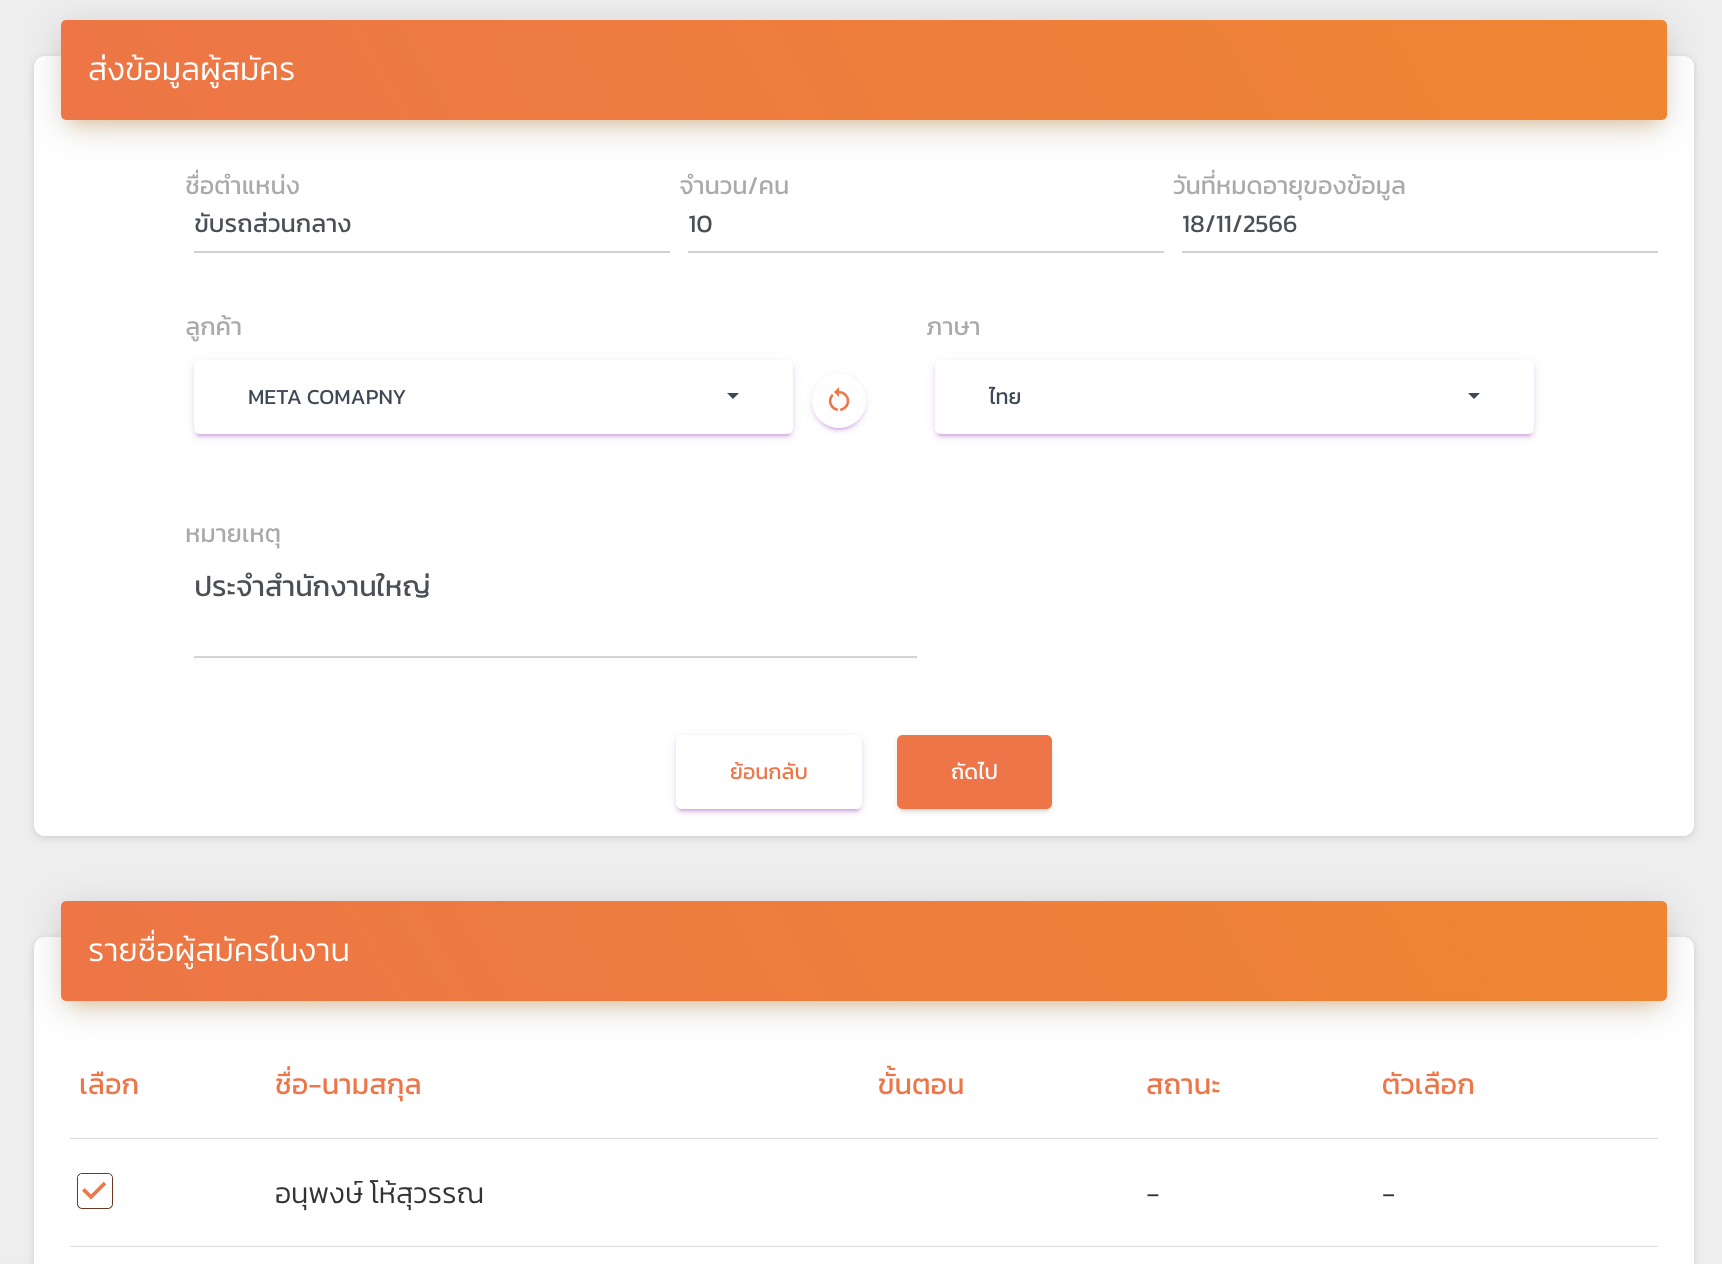Click the ส่งข้อมูลผู้สมัคร section header
The image size is (1722, 1264).
tap(191, 70)
